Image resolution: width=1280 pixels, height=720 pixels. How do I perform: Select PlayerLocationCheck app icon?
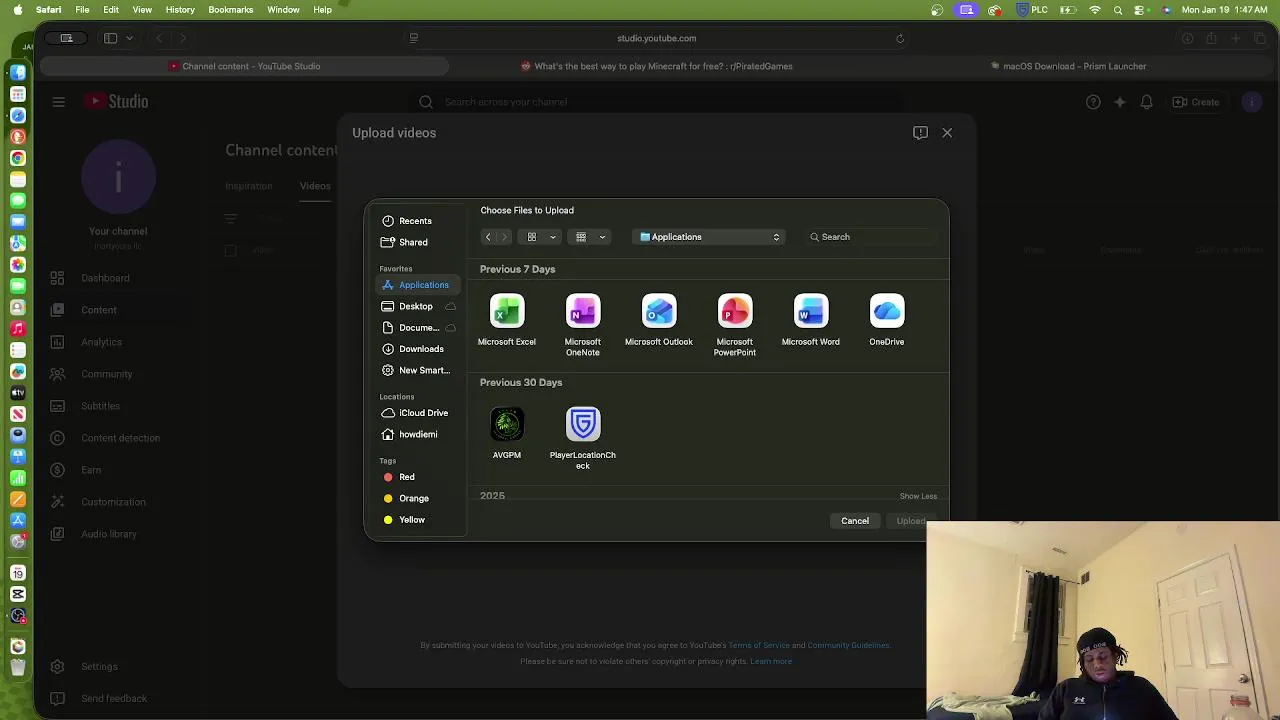(x=583, y=424)
